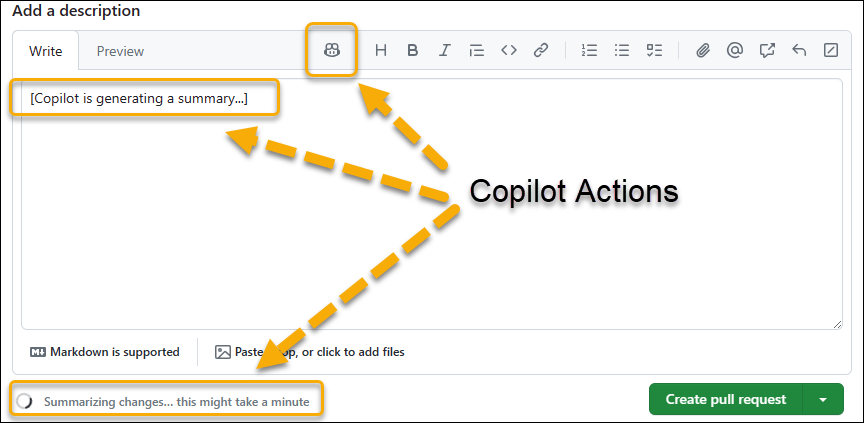Image resolution: width=864 pixels, height=423 pixels.
Task: Focus the description text area
Action: [x=431, y=204]
